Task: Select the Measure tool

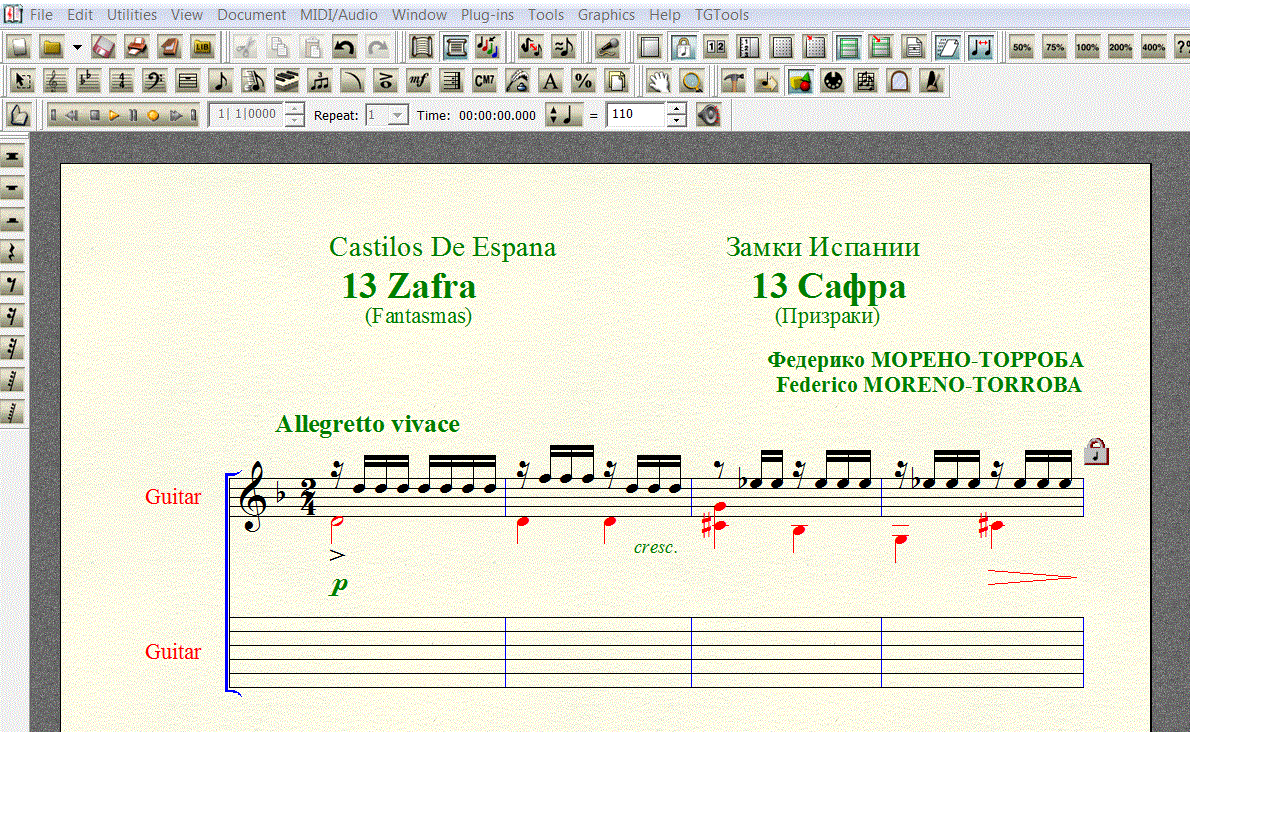Action: click(188, 81)
